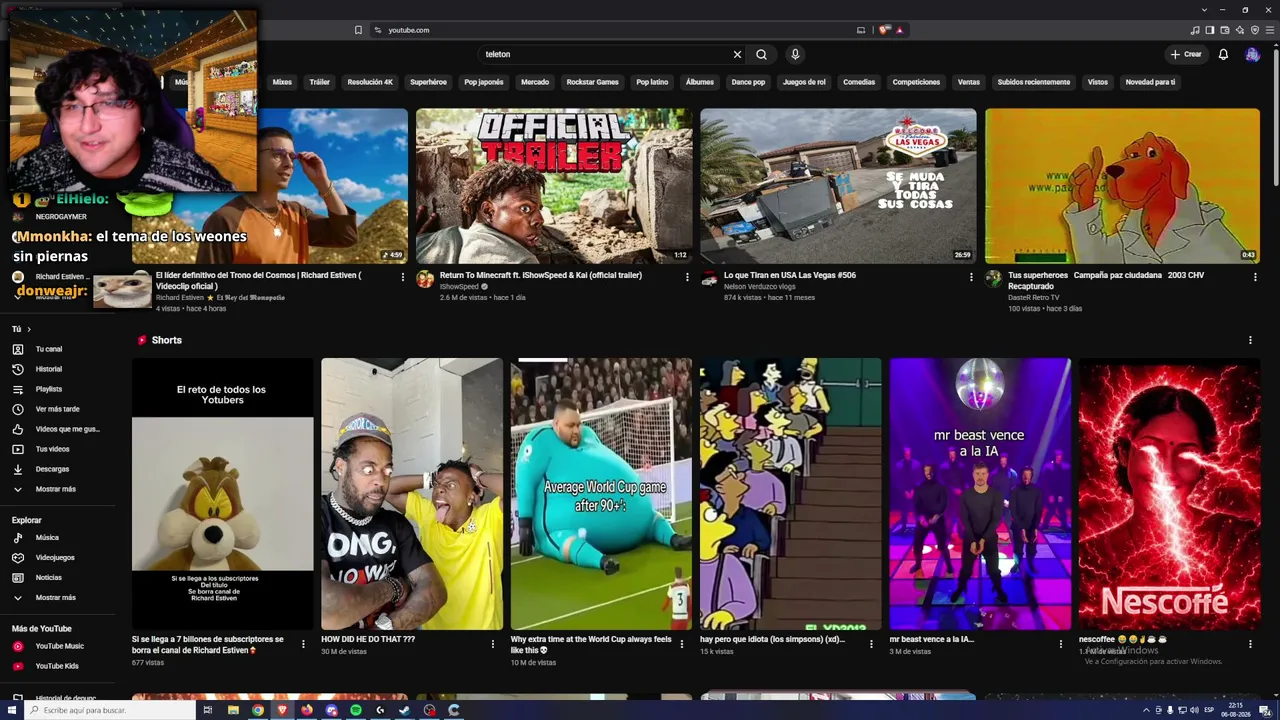Select the Novedad para ti chip

[x=1150, y=82]
